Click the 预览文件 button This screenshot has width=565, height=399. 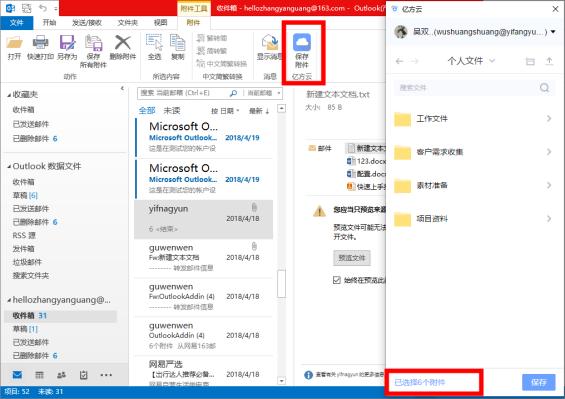point(352,258)
